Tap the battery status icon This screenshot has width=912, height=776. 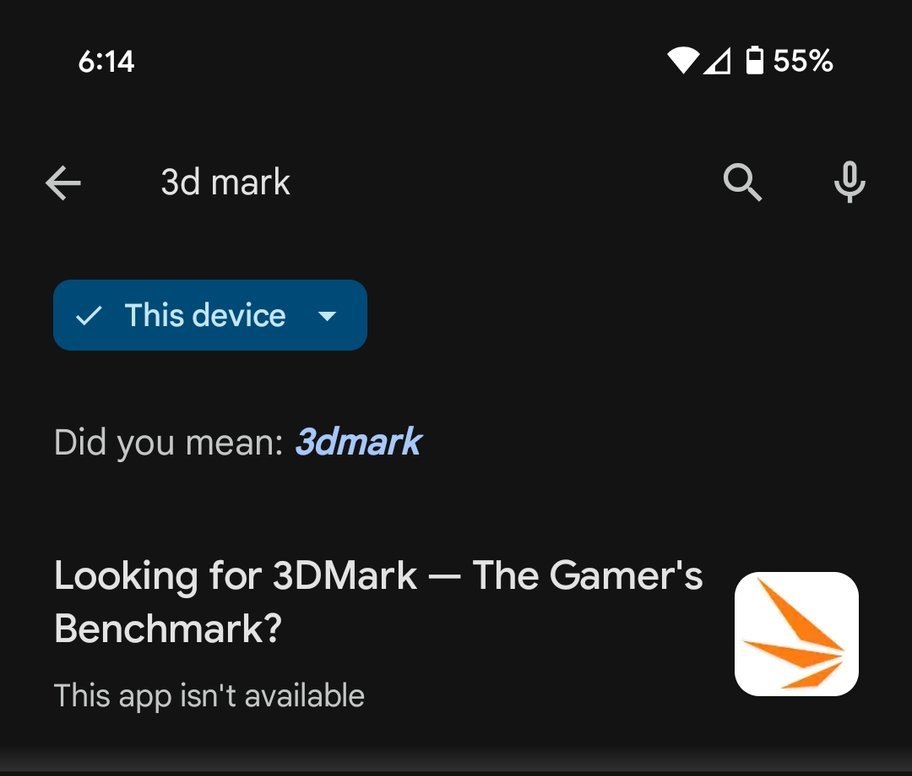click(x=754, y=61)
